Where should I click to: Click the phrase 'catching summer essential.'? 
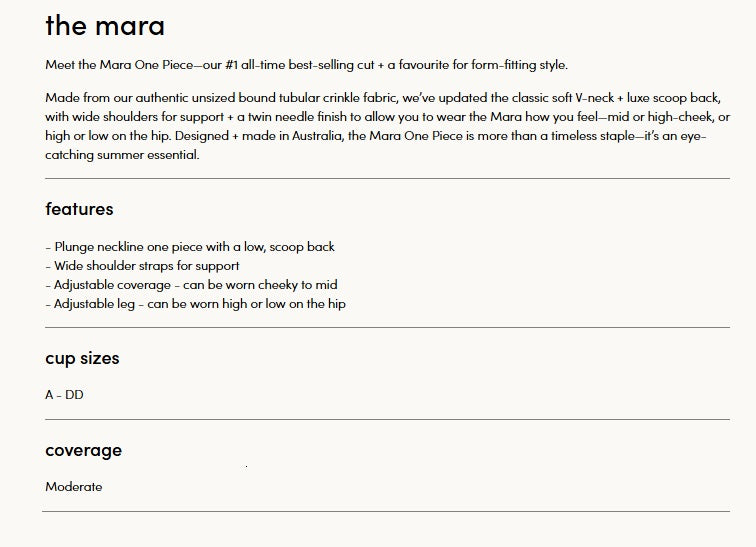tap(122, 155)
